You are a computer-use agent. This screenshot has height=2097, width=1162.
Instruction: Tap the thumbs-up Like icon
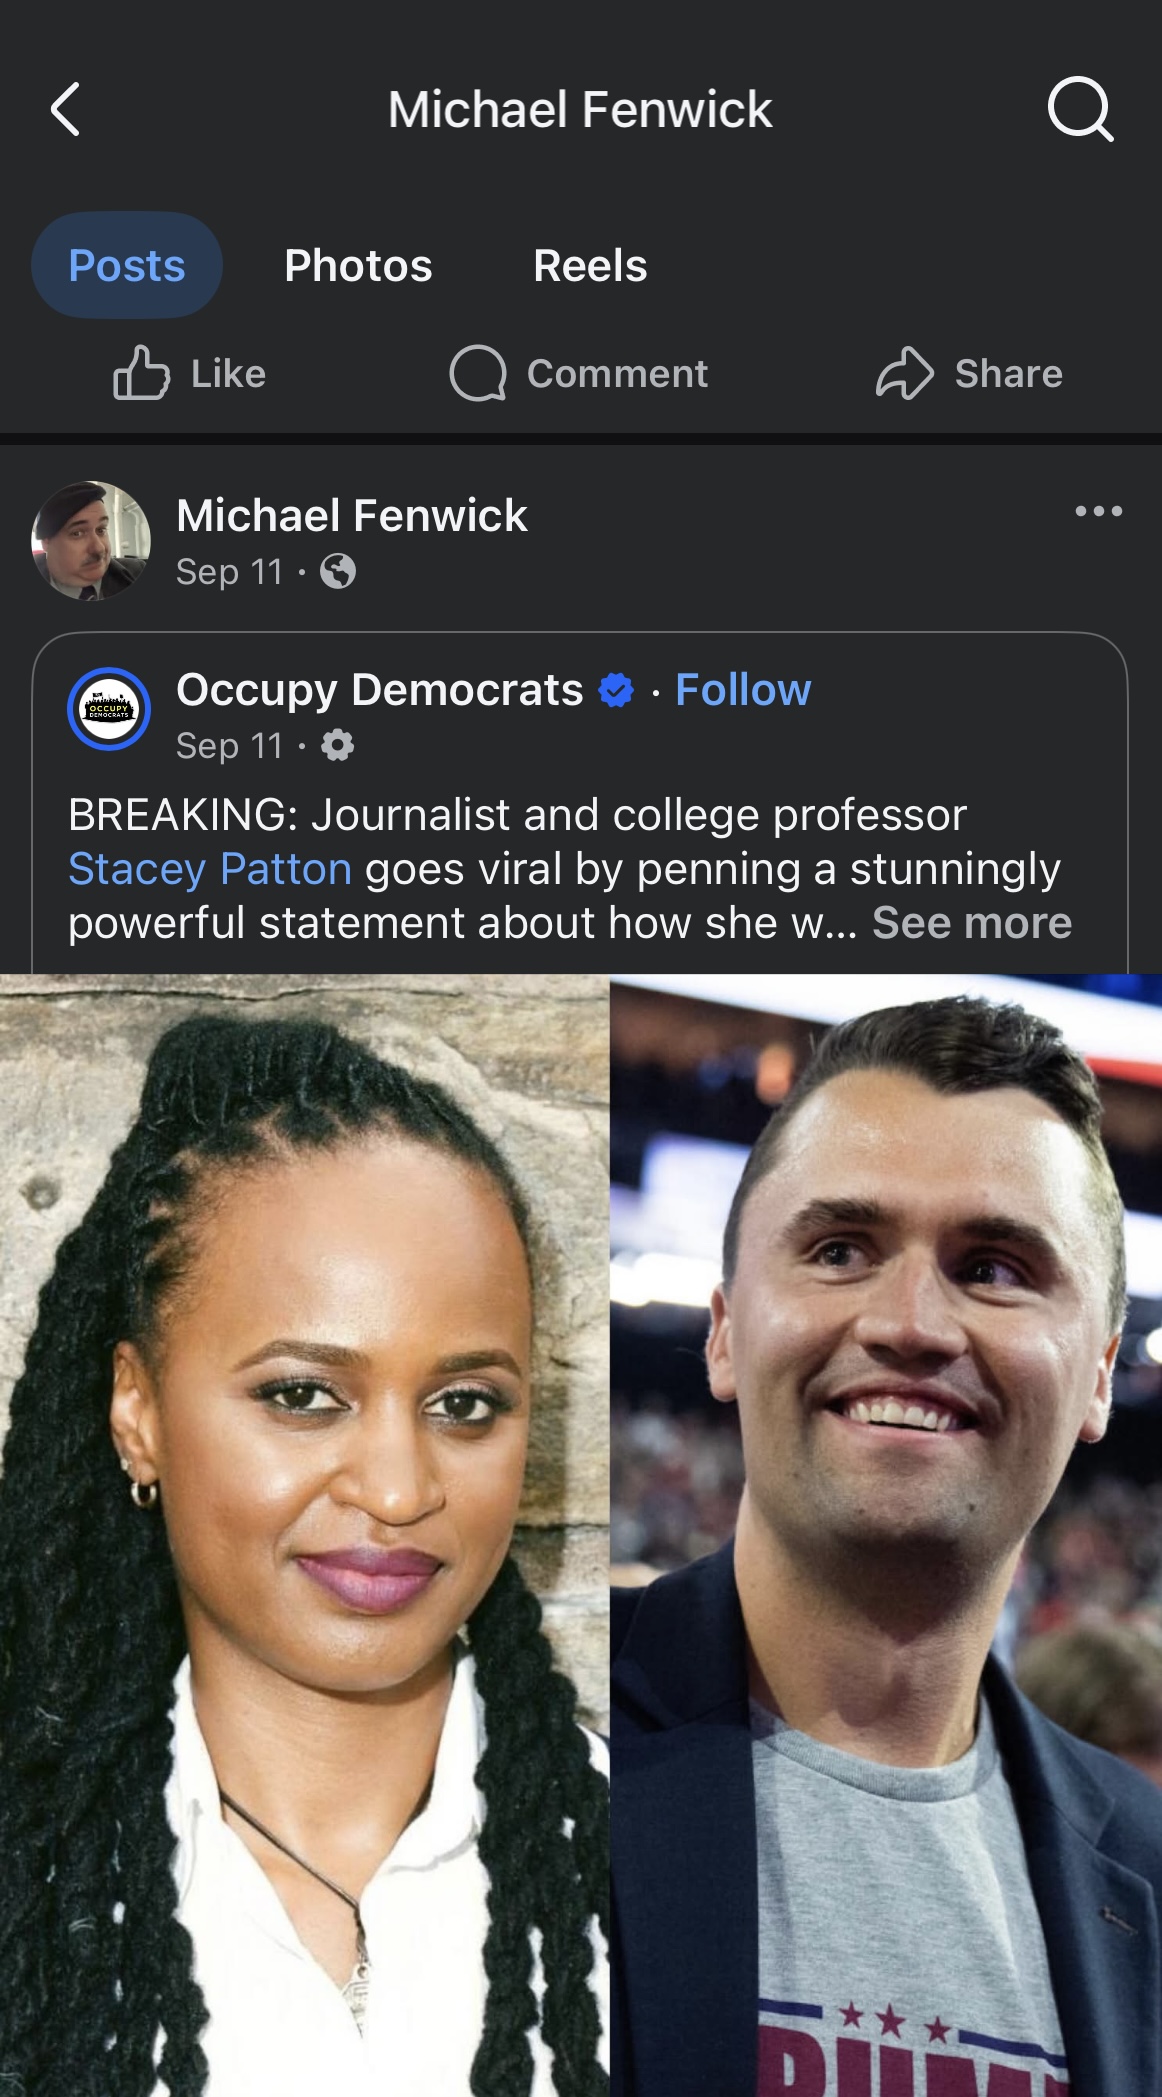click(141, 373)
